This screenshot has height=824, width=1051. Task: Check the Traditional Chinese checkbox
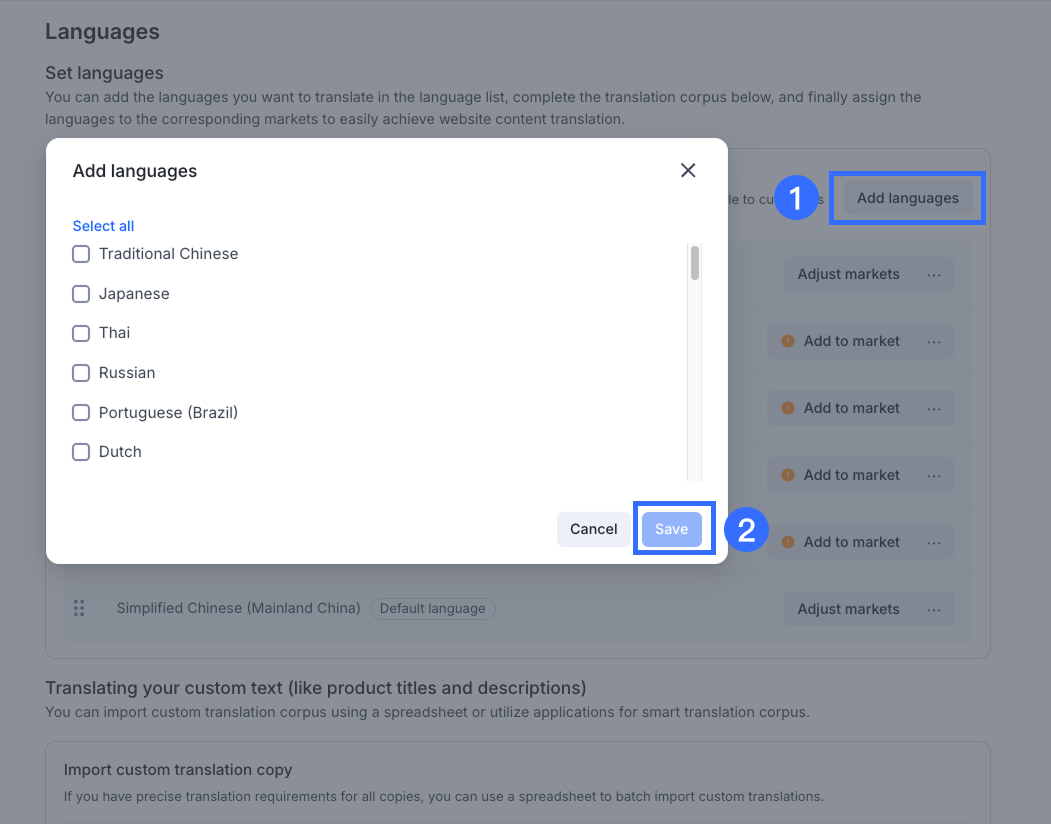click(81, 254)
